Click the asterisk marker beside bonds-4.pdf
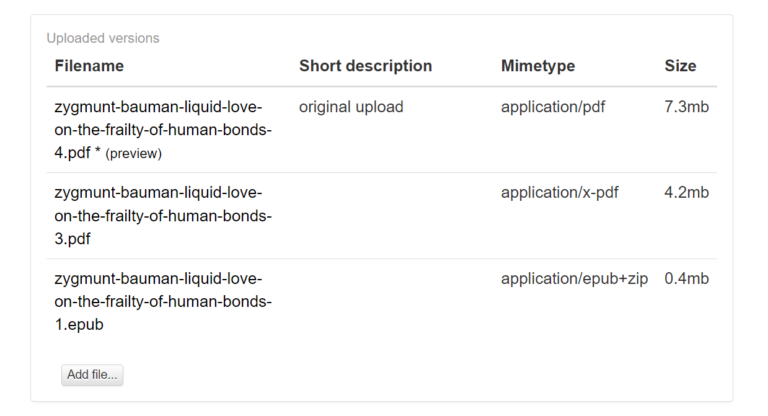The image size is (768, 416). [97, 154]
